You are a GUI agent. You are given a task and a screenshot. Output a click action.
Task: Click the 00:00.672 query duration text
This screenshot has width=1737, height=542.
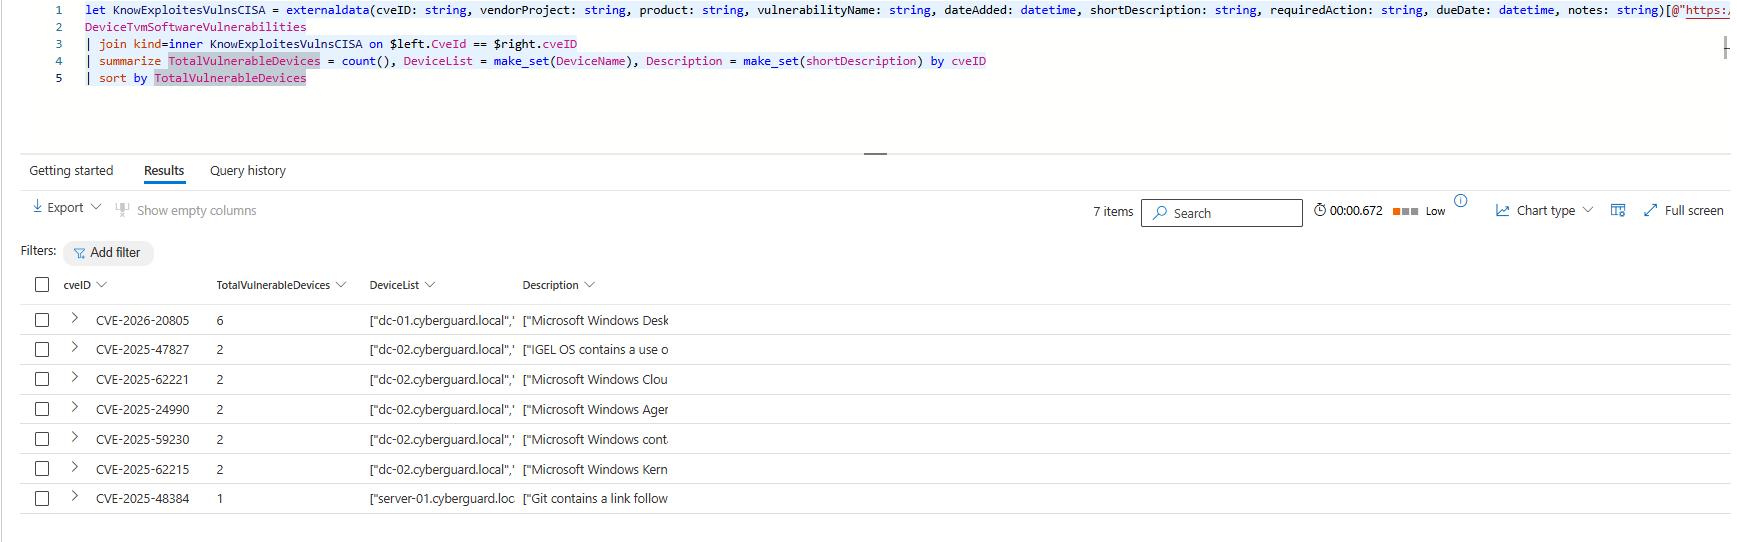tap(1356, 211)
